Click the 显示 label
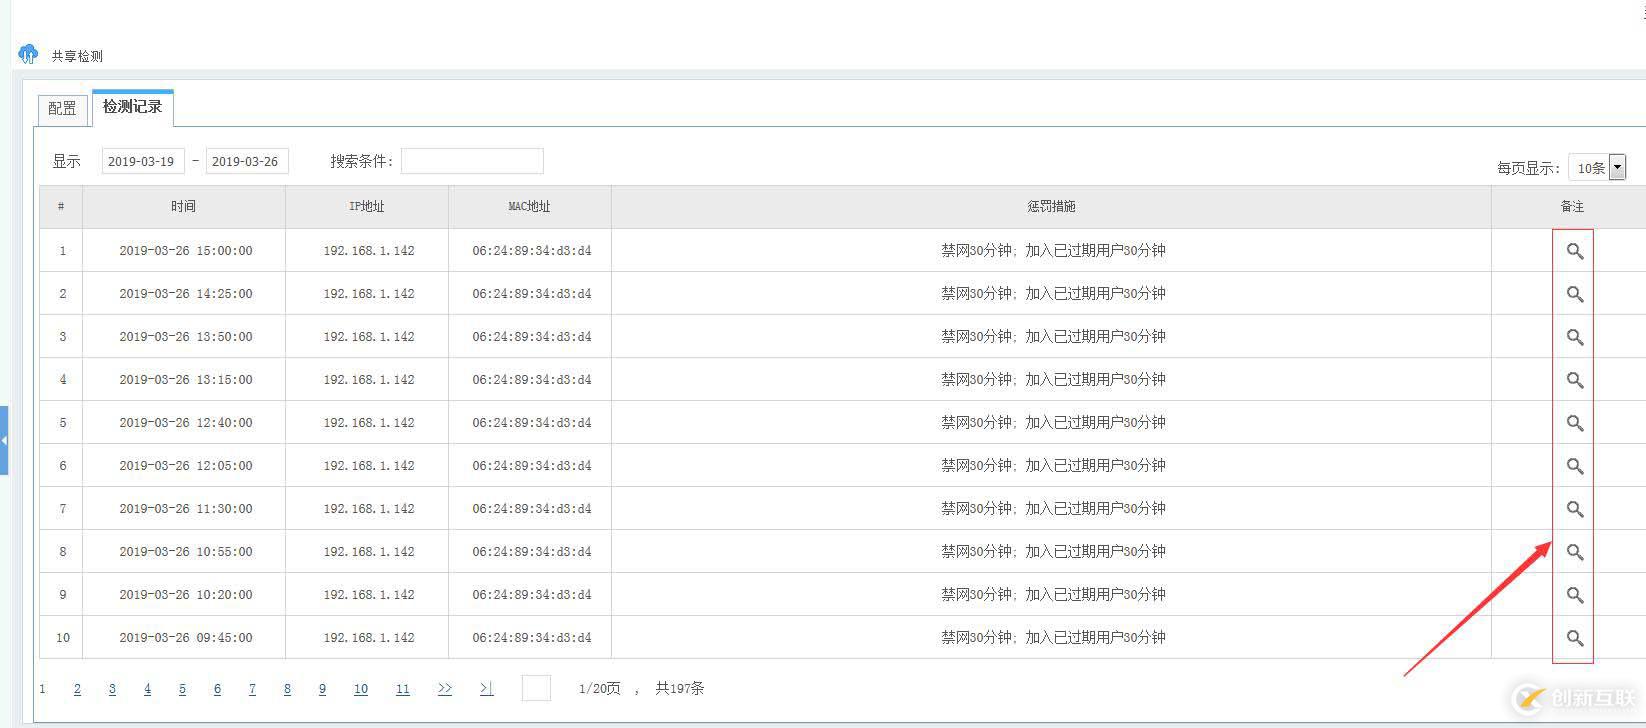Viewport: 1646px width, 728px height. tap(67, 161)
